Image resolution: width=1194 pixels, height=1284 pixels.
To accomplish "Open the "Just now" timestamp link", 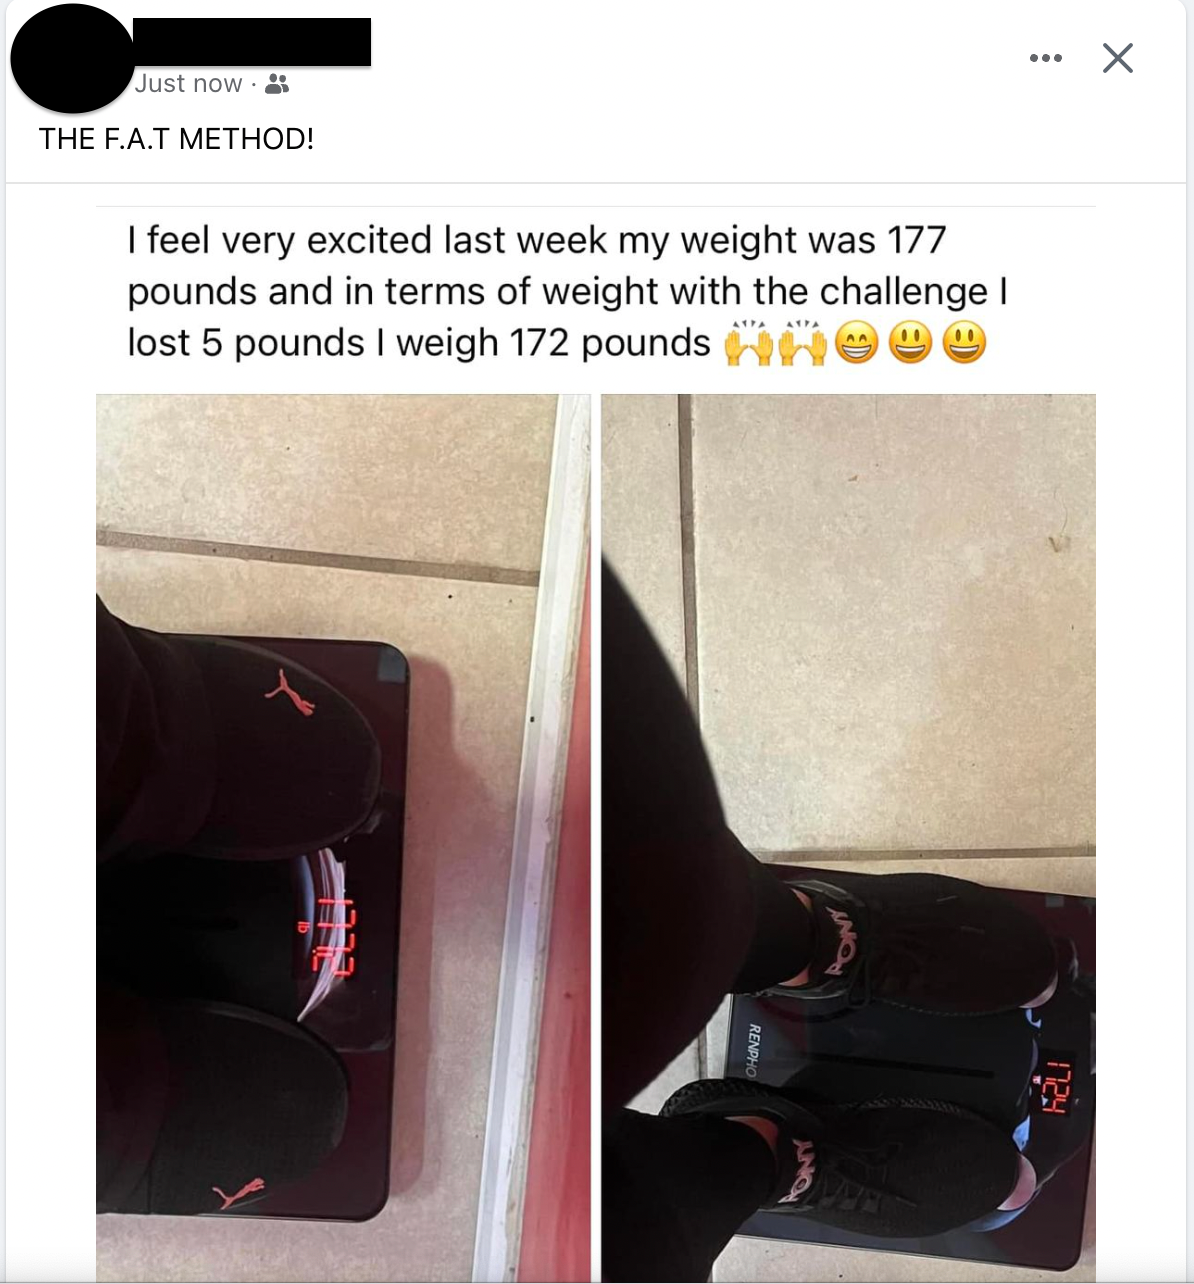I will click(x=188, y=84).
